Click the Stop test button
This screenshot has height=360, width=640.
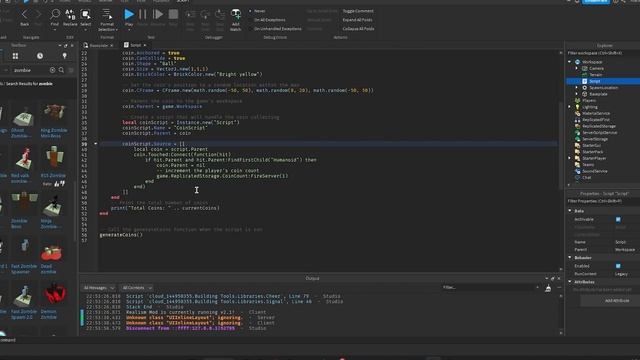[x=173, y=15]
